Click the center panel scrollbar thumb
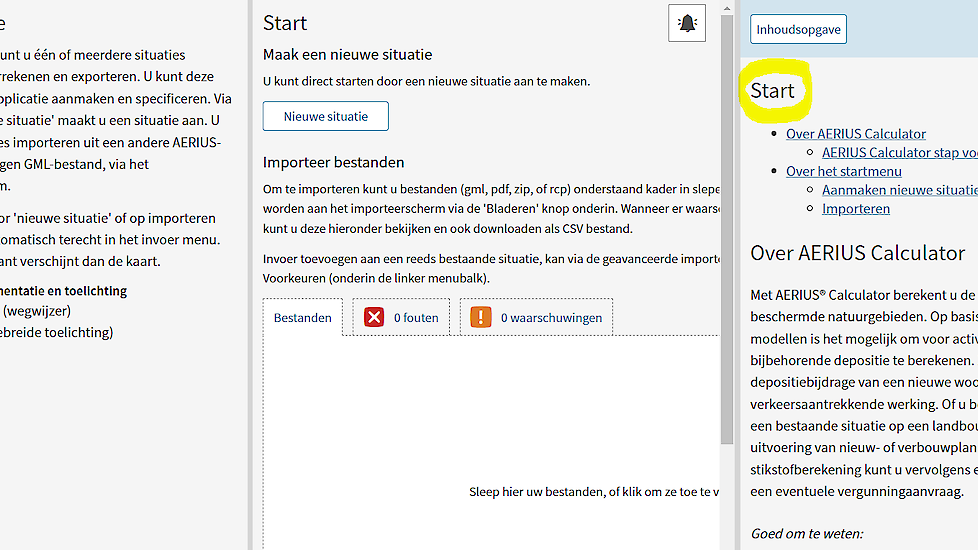Image resolution: width=978 pixels, height=550 pixels. (x=727, y=229)
